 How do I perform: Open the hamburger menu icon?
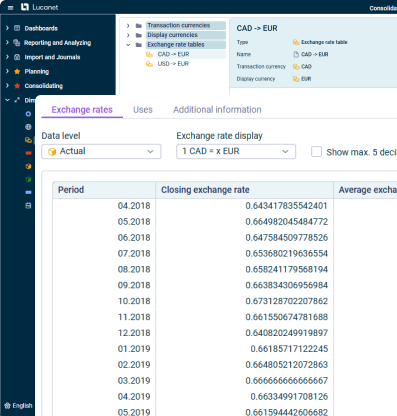click(x=10, y=7)
